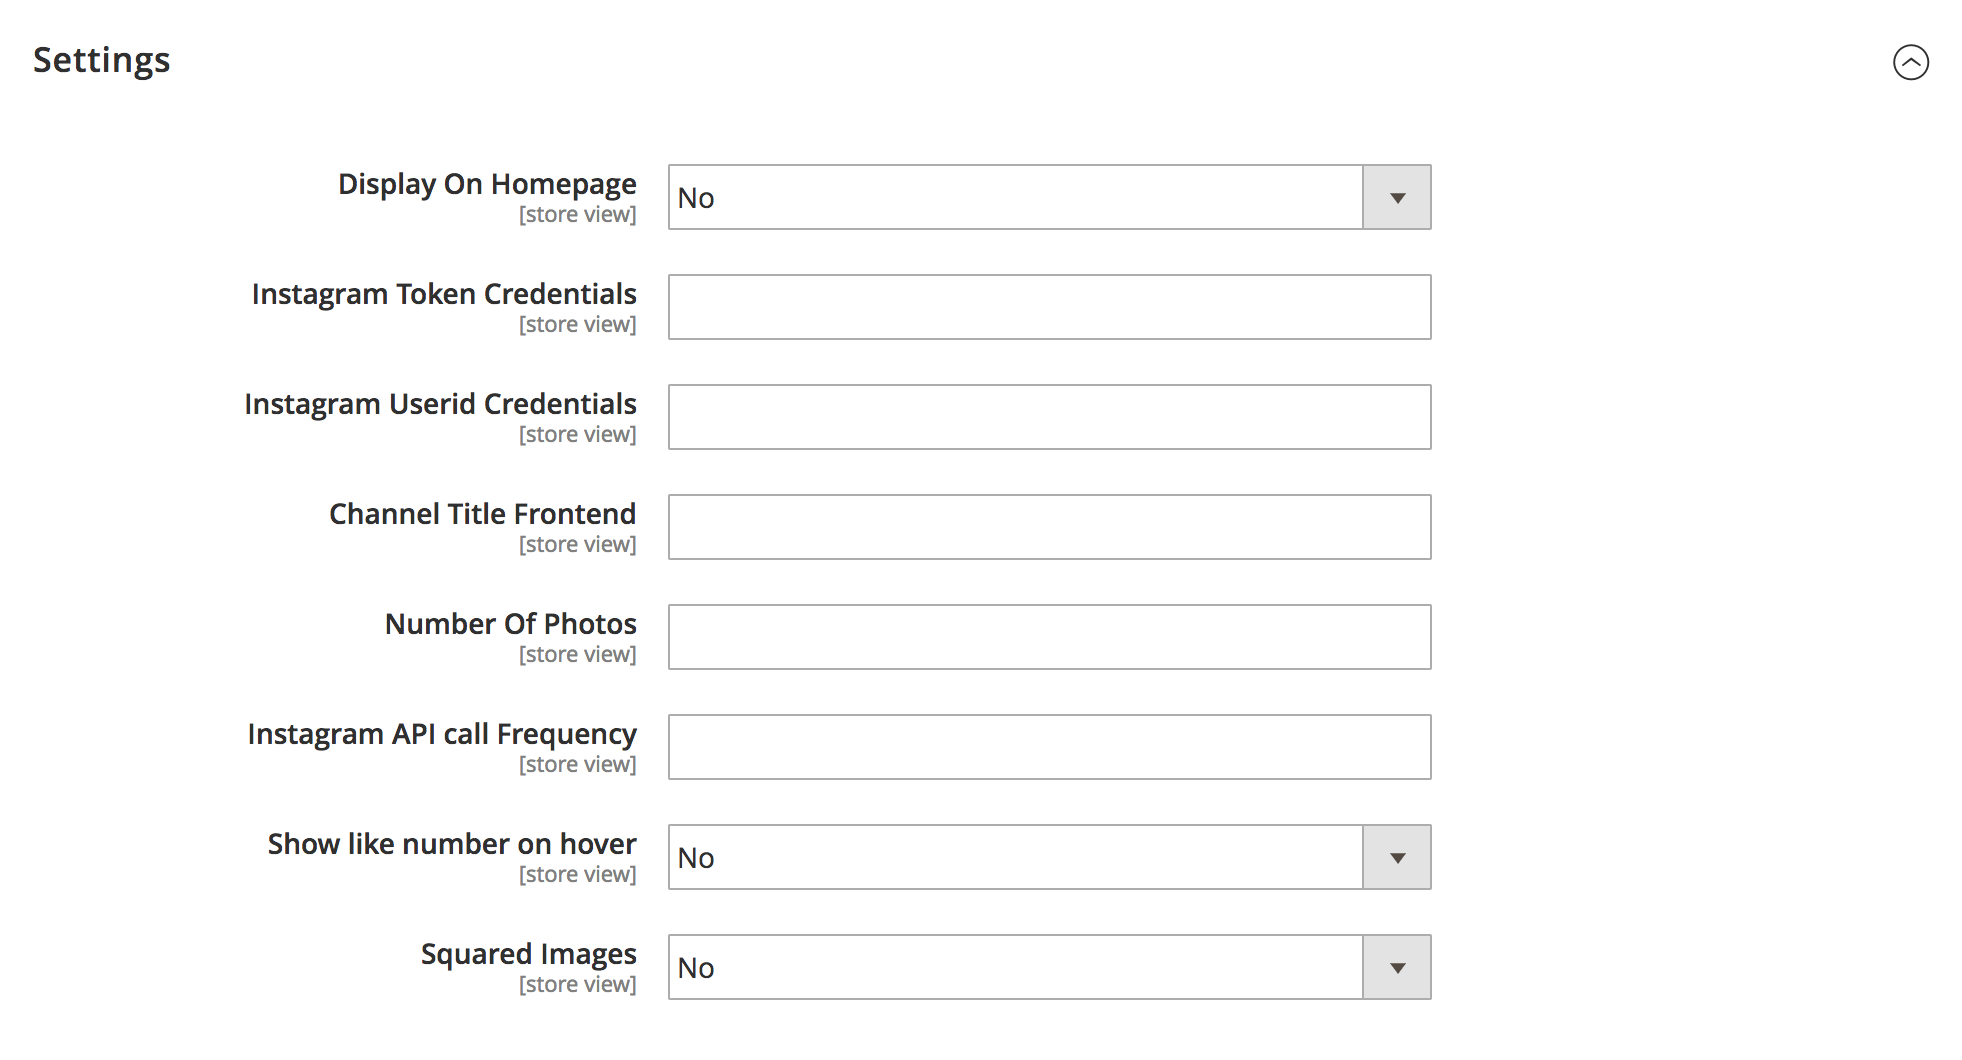Image resolution: width=1962 pixels, height=1060 pixels.
Task: Click the Instagram API call Frequency label
Action: tap(442, 735)
